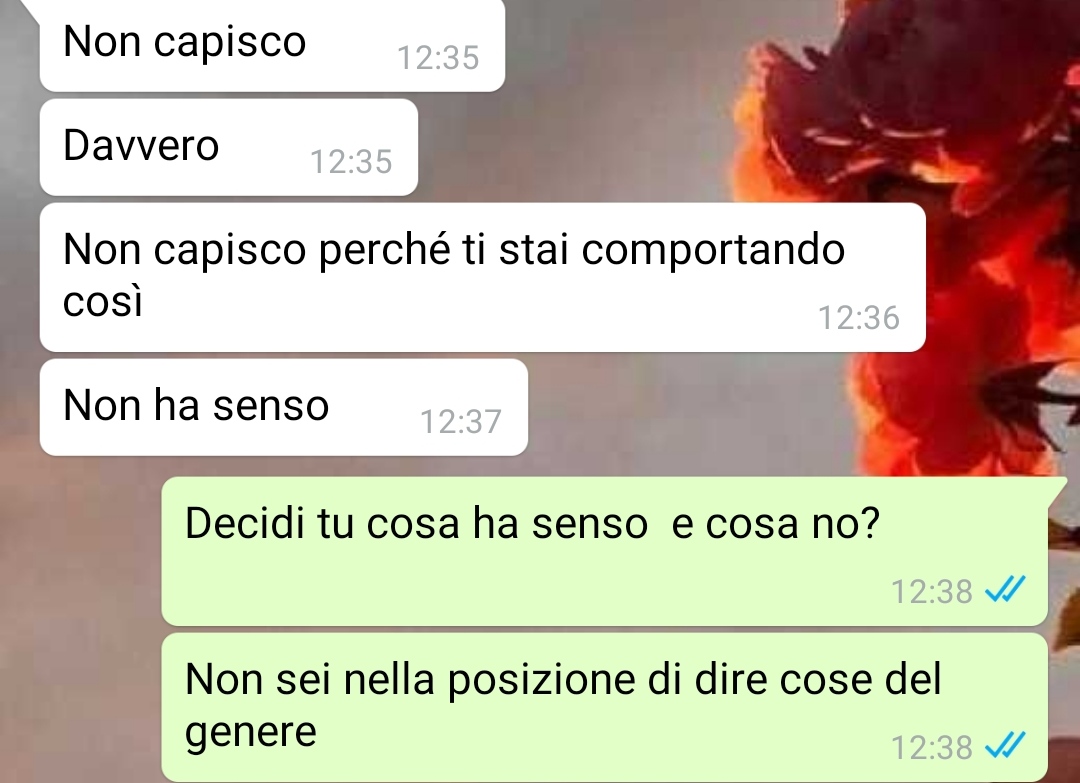Image resolution: width=1080 pixels, height=783 pixels.
Task: Tap the word 'così' in the received message
Action: coord(103,302)
